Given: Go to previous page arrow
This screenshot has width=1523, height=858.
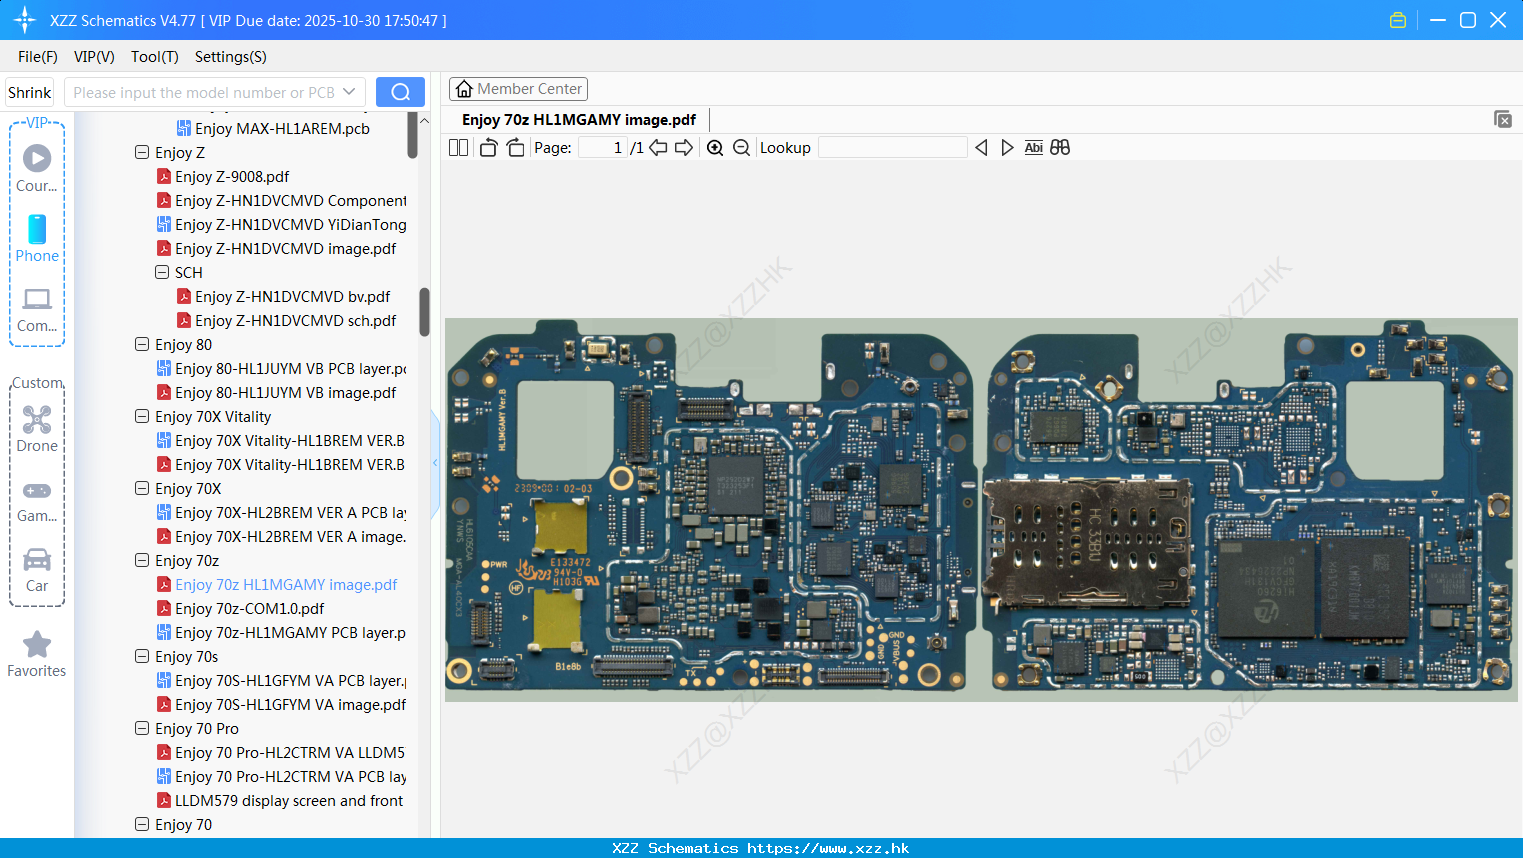Looking at the screenshot, I should [x=658, y=148].
